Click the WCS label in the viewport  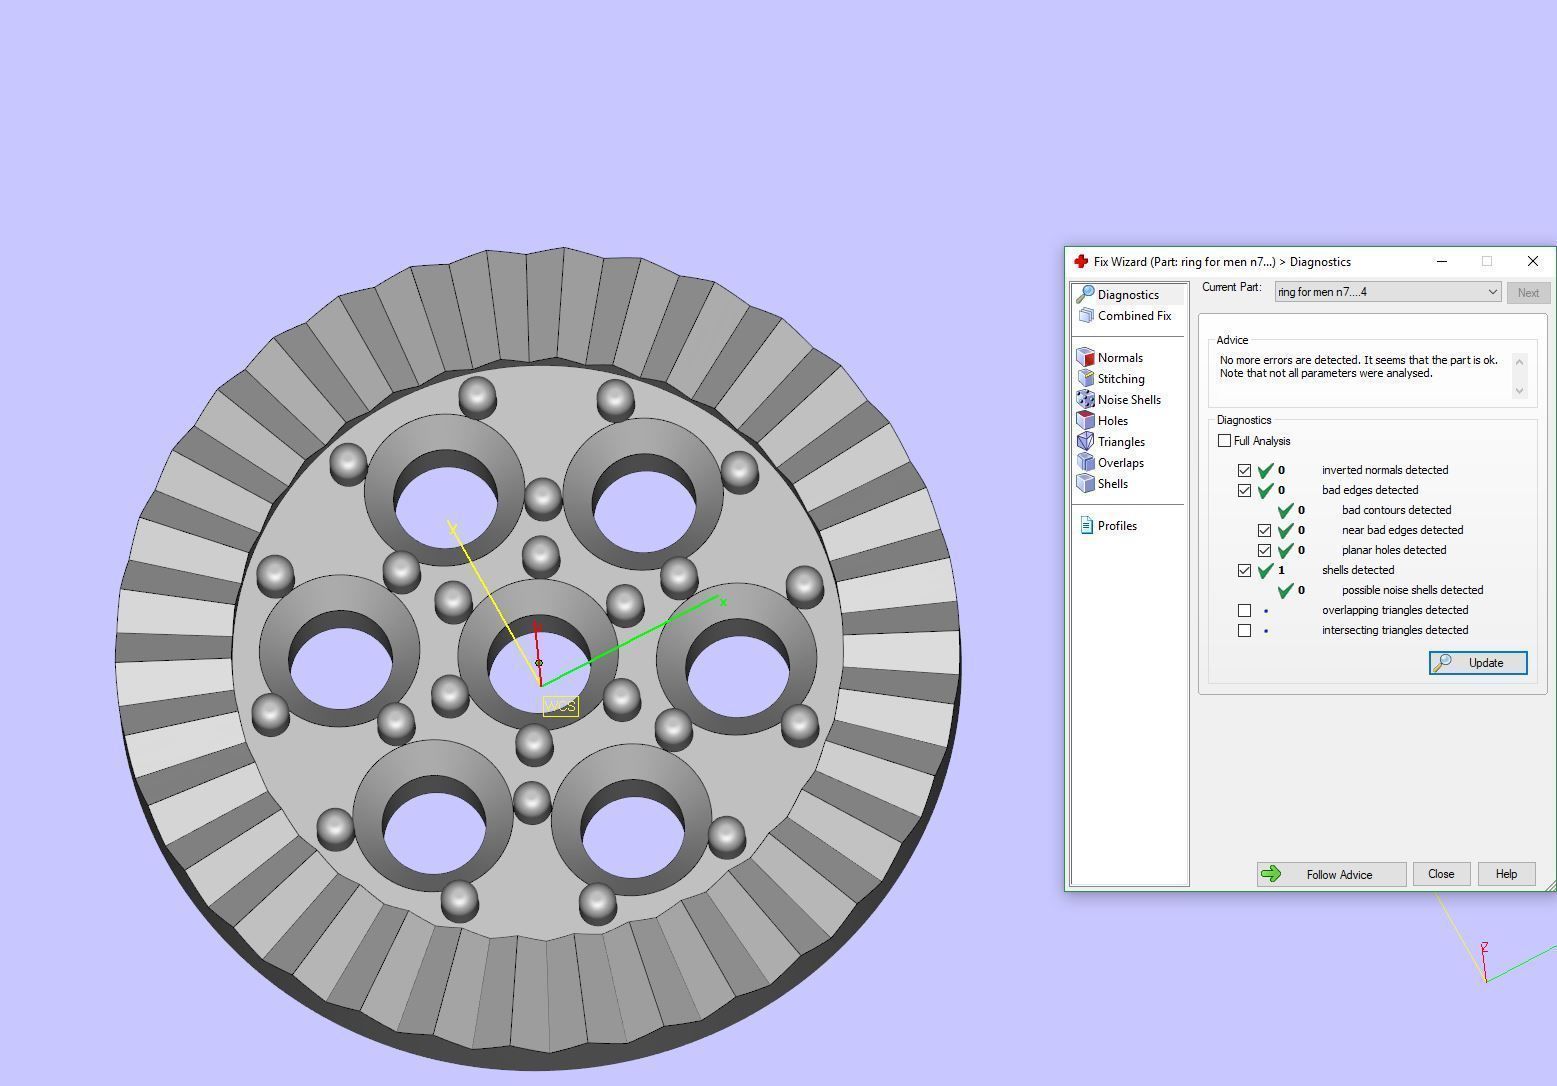pos(561,706)
